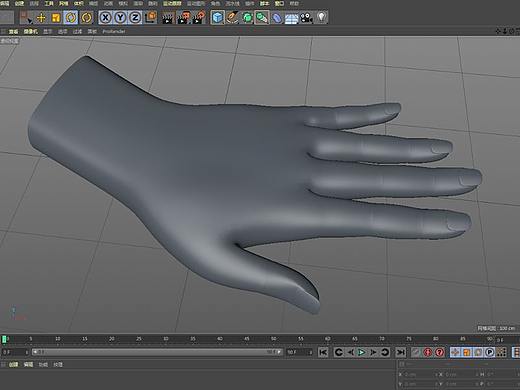
Task: Toggle the Y axis lock
Action: [120, 17]
